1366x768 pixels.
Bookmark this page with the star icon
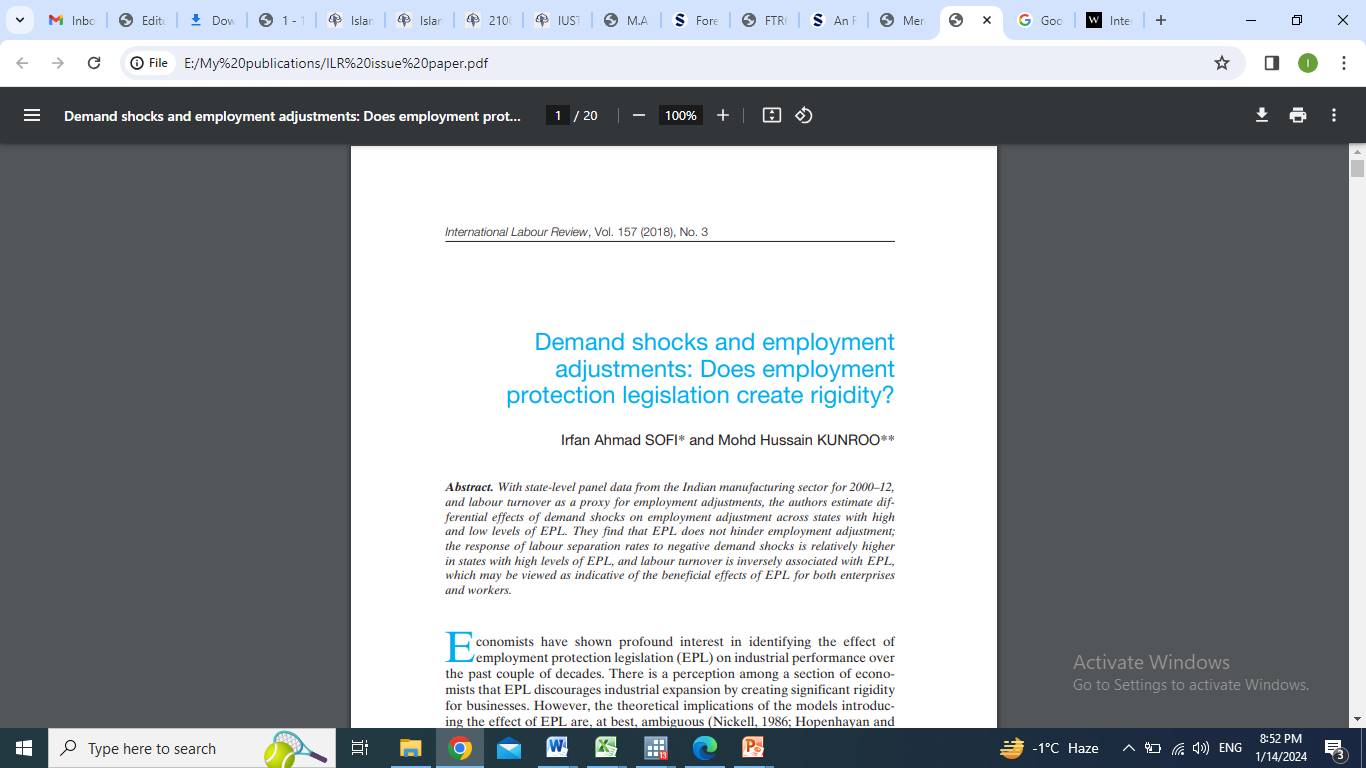point(1222,63)
